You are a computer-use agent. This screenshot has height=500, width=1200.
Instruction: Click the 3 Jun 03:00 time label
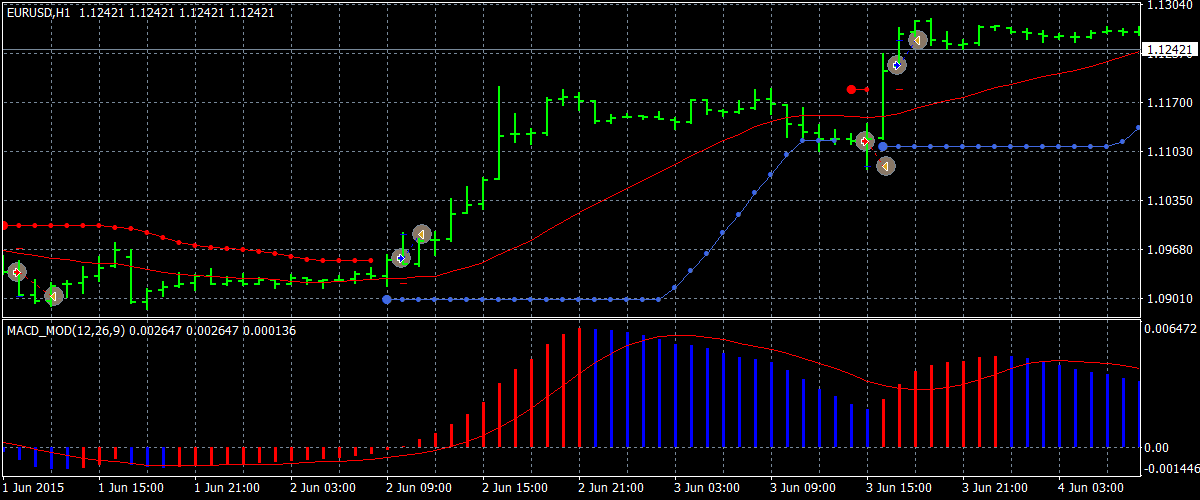[x=708, y=488]
